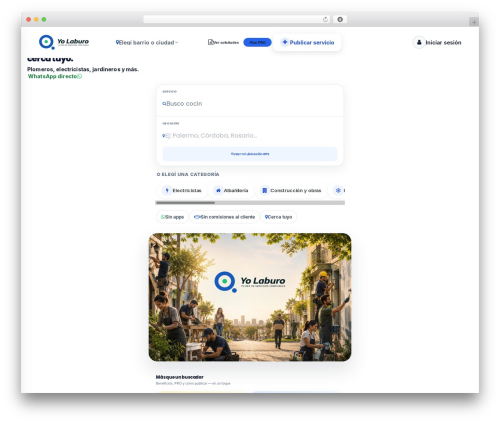Click the user avatar icon beside 'Iniciar sesión'
Screen dimensions: 500x423
(x=419, y=42)
